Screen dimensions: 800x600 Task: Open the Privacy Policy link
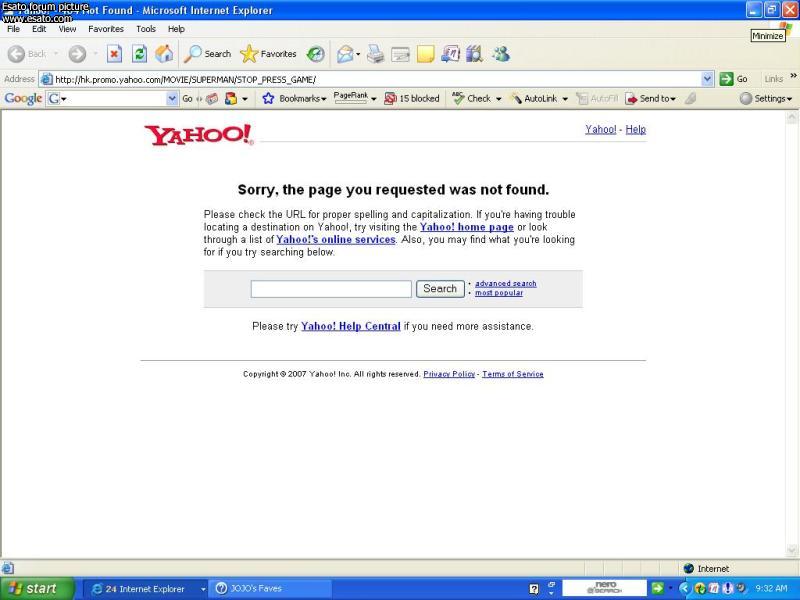449,374
